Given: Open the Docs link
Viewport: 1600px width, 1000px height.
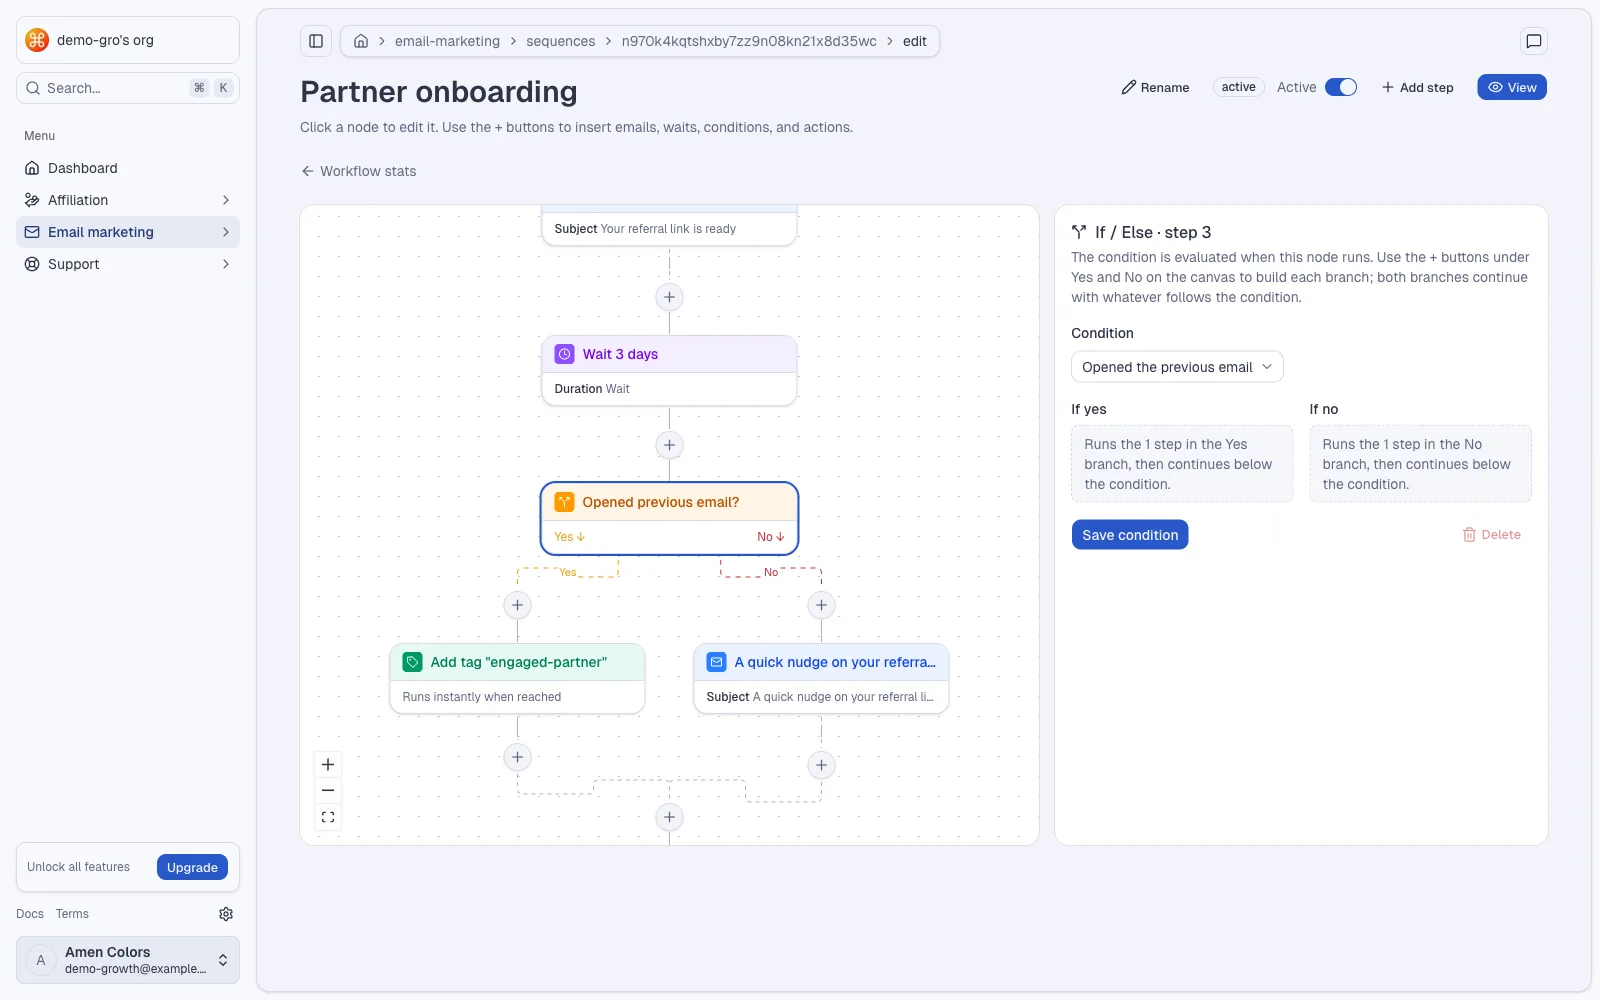Looking at the screenshot, I should click(30, 914).
